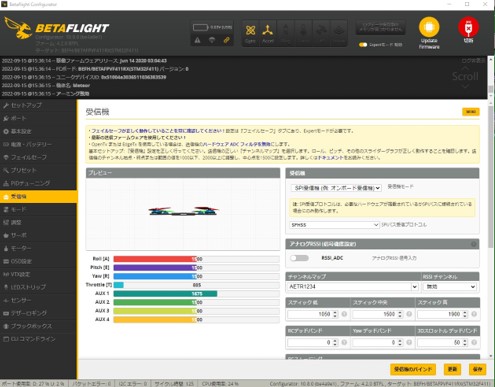Click the receiver bind button
The height and width of the screenshot is (387, 495).
tap(413, 369)
